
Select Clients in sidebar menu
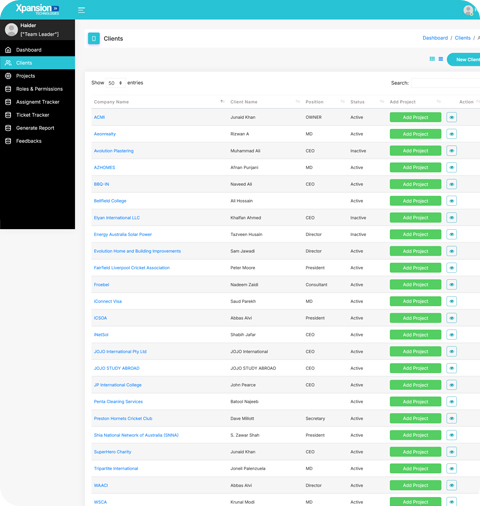coord(37,63)
